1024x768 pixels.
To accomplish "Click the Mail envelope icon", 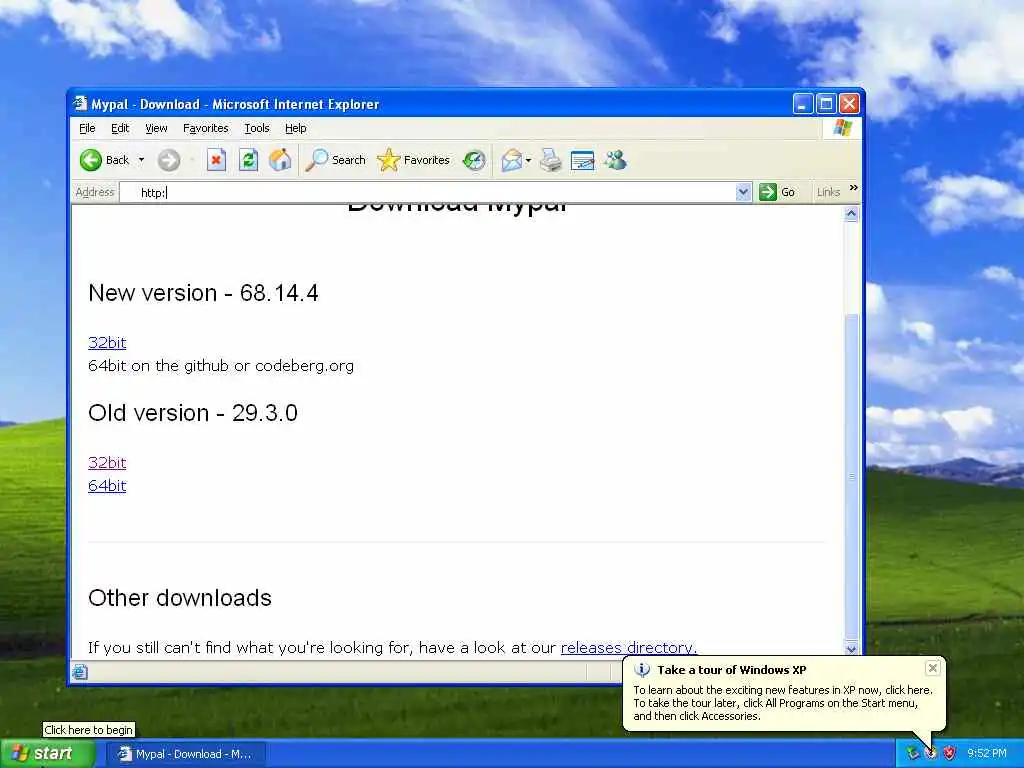I will [511, 160].
